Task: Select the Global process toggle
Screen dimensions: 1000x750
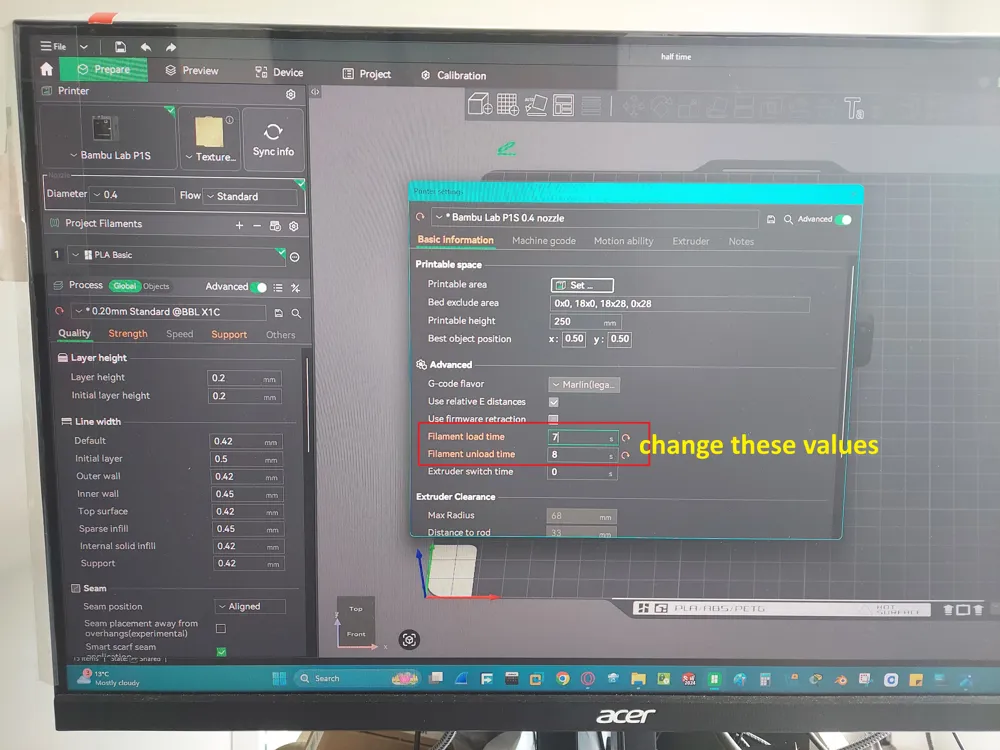Action: [x=124, y=286]
